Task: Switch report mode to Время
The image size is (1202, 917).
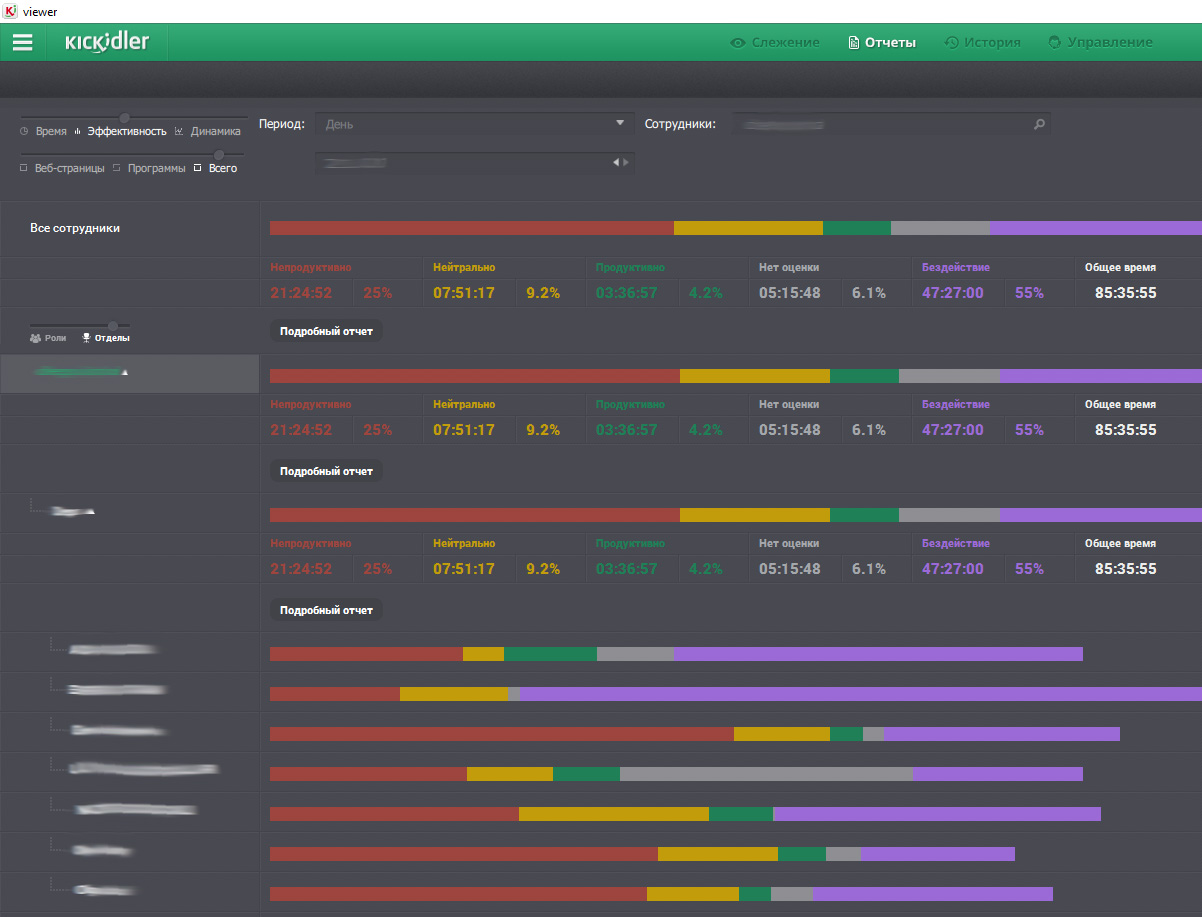Action: point(51,131)
